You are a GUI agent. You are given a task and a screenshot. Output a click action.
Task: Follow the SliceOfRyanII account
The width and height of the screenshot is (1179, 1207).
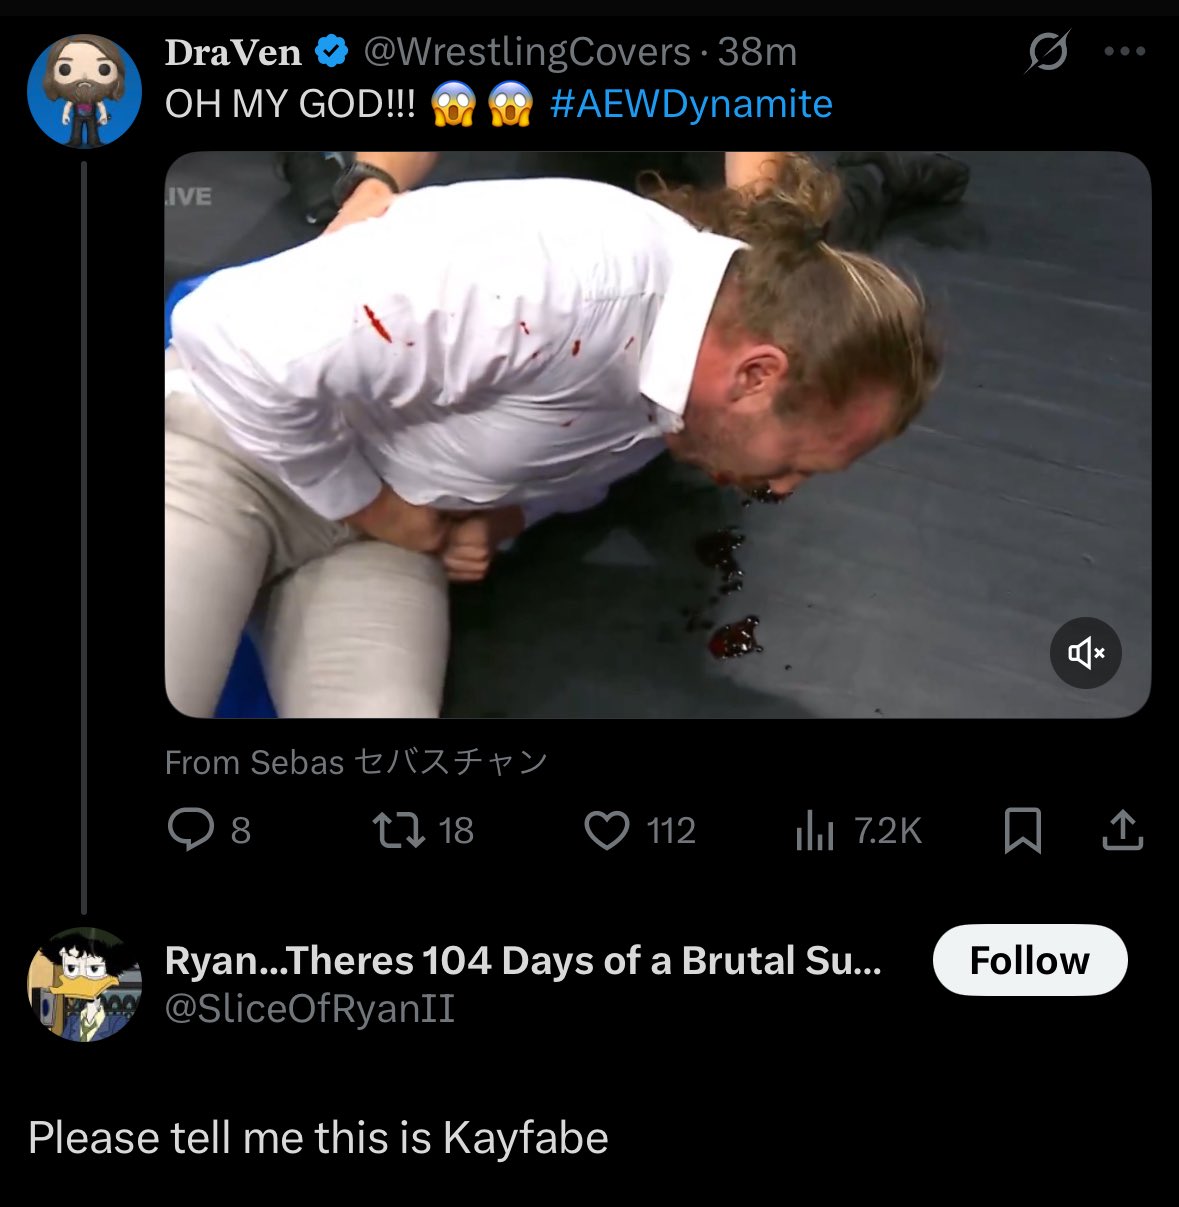tap(1029, 960)
